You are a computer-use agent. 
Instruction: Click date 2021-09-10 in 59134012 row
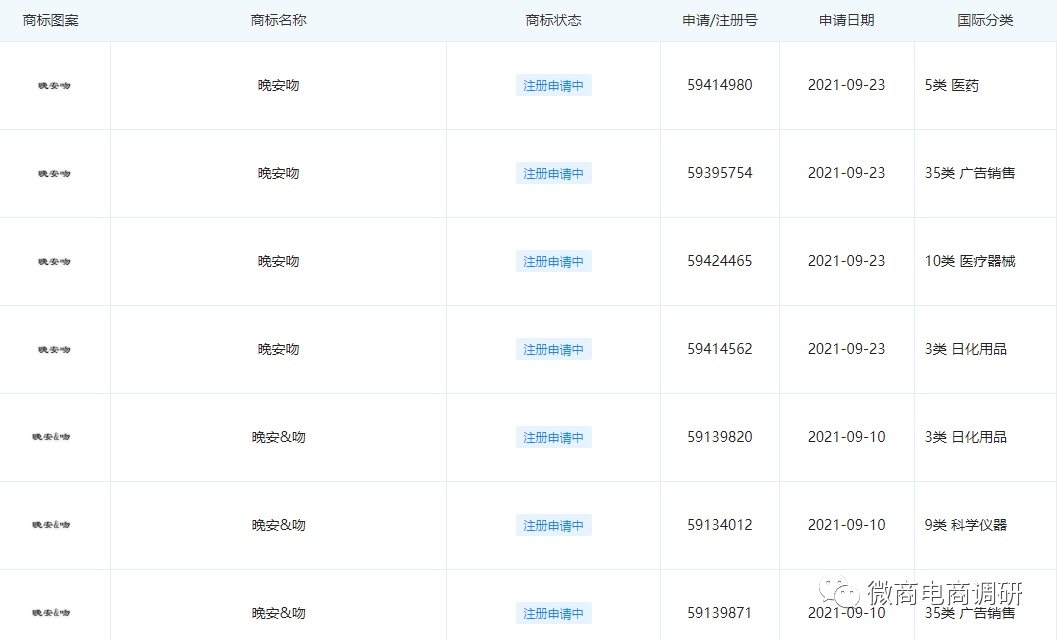click(847, 525)
